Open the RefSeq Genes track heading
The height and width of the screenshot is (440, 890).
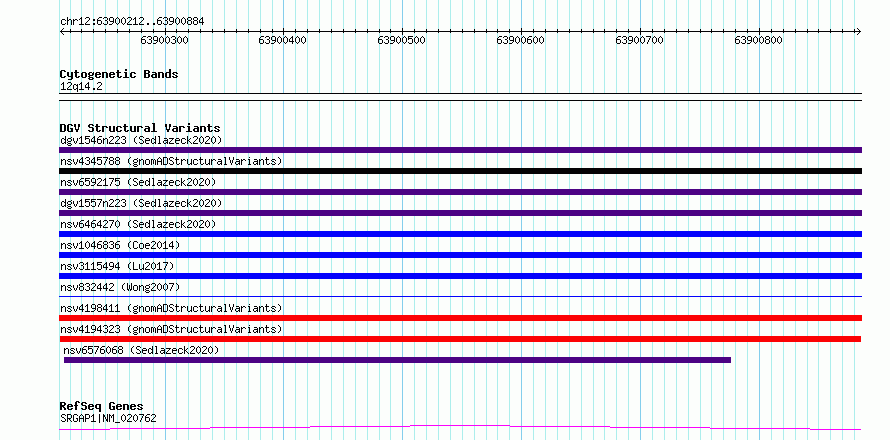[x=102, y=407]
